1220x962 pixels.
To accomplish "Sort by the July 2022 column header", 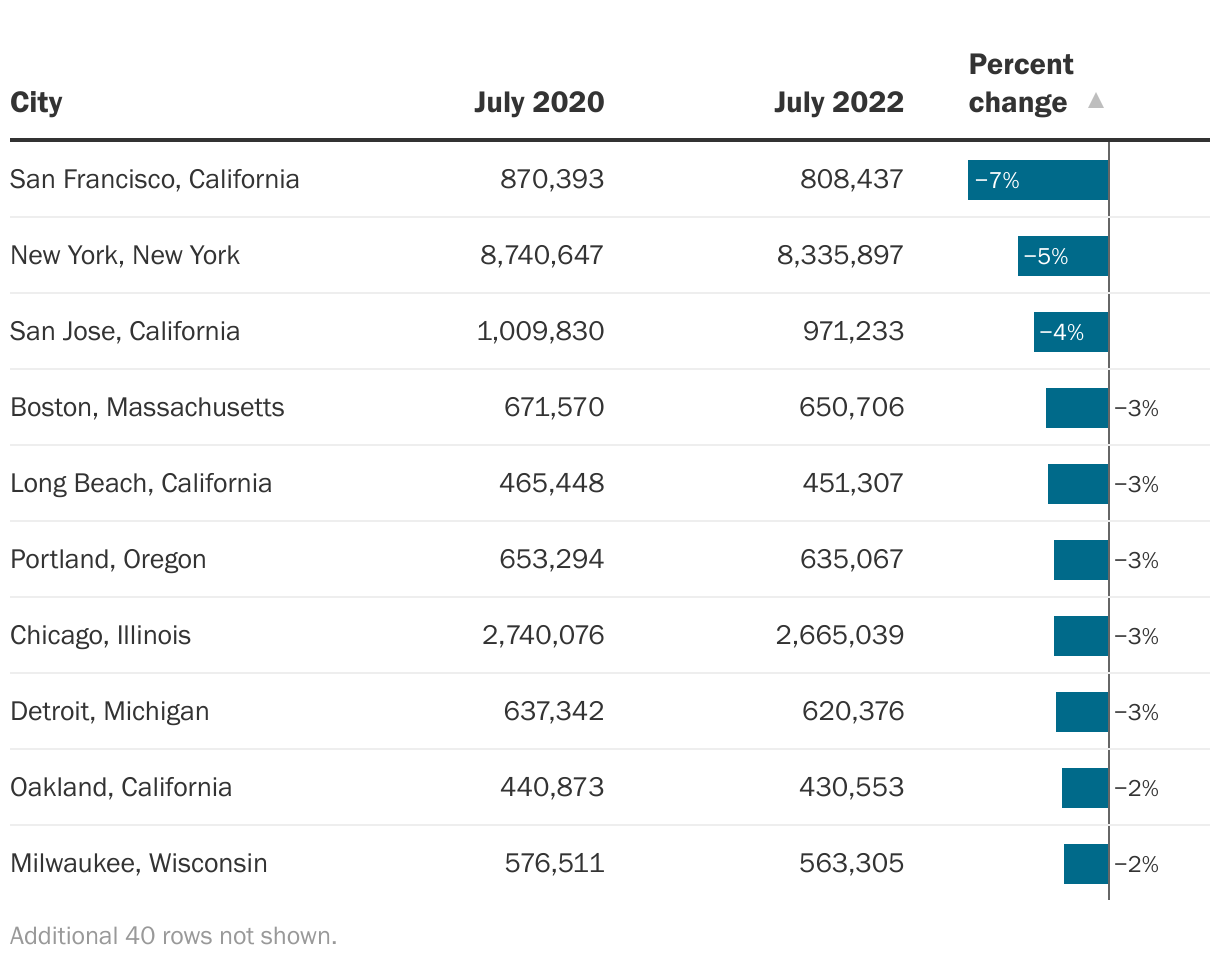I will point(838,102).
